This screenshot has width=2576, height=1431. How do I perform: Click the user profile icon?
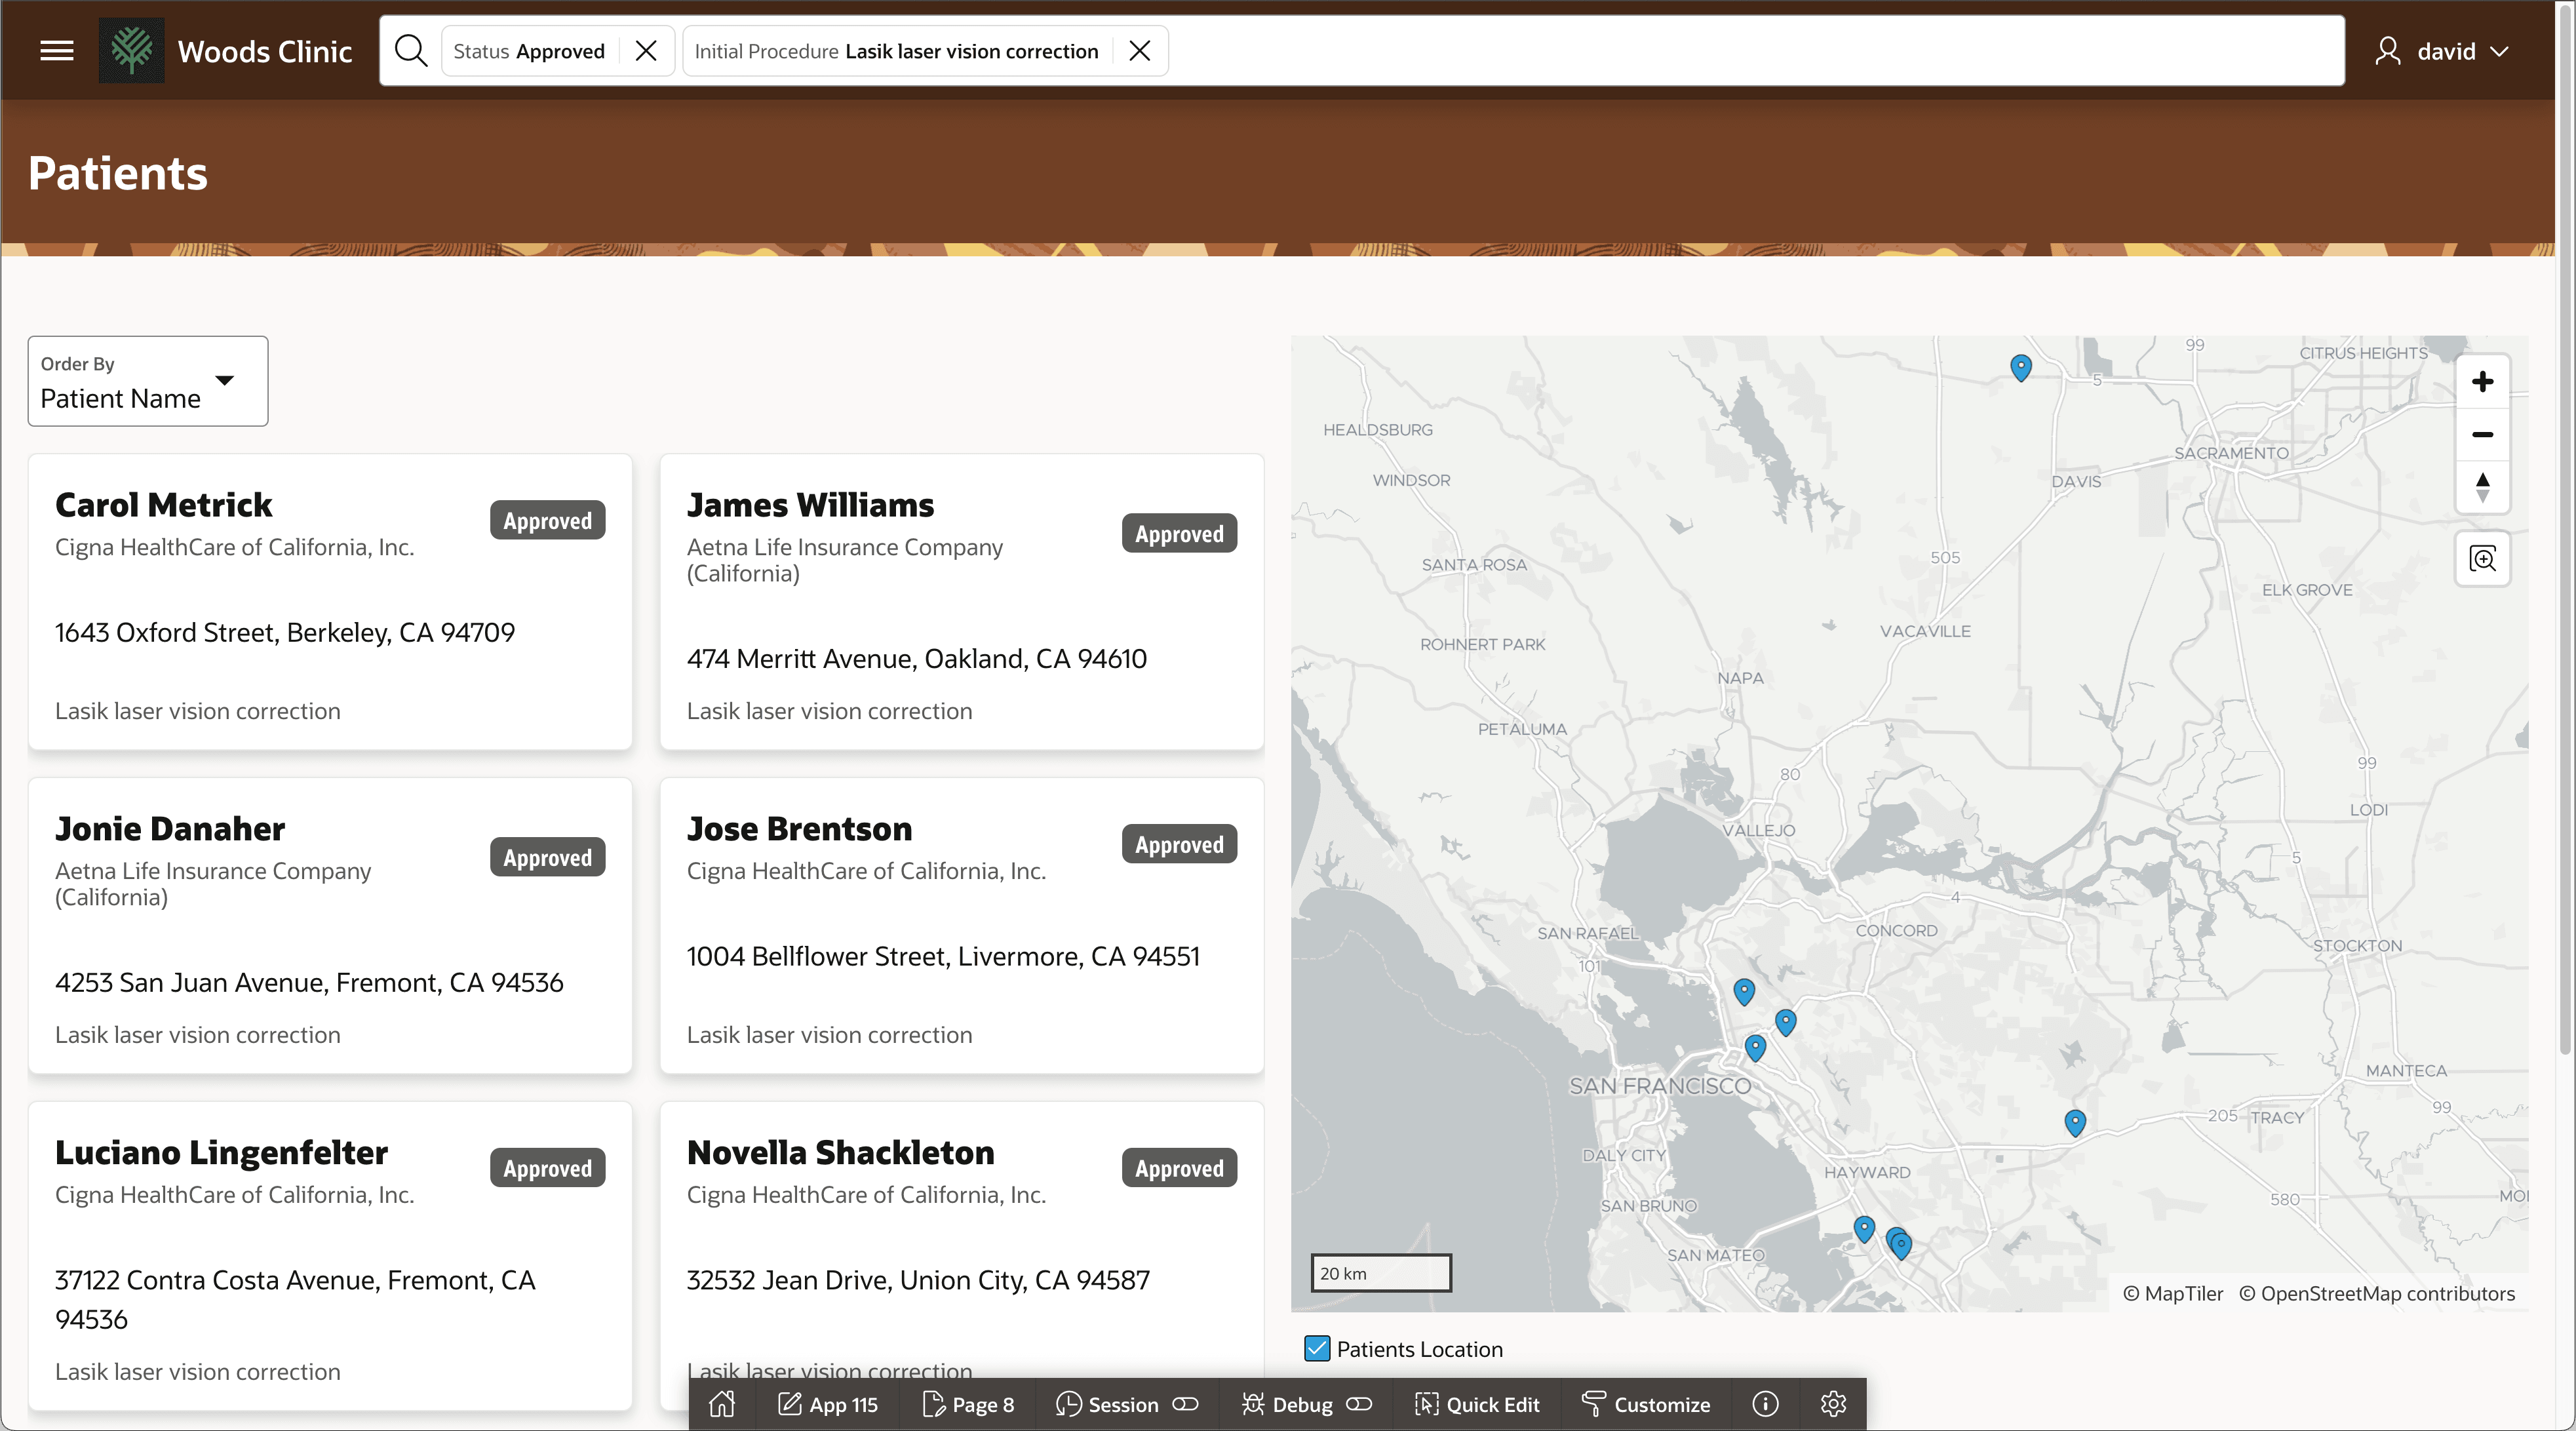[x=2388, y=51]
